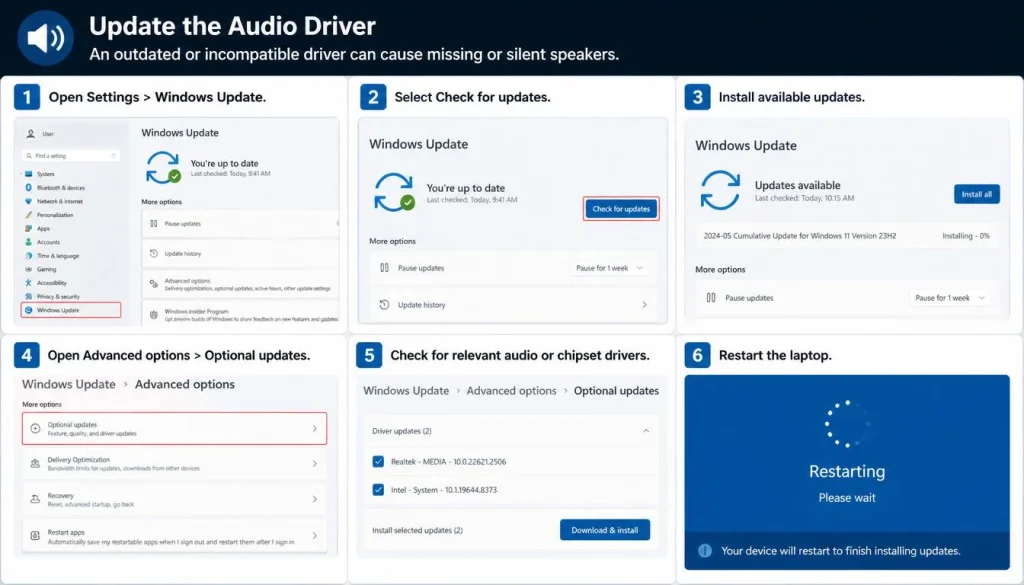1024x585 pixels.
Task: Click 'Pause updates' text in step 2 panel
Action: tap(421, 268)
